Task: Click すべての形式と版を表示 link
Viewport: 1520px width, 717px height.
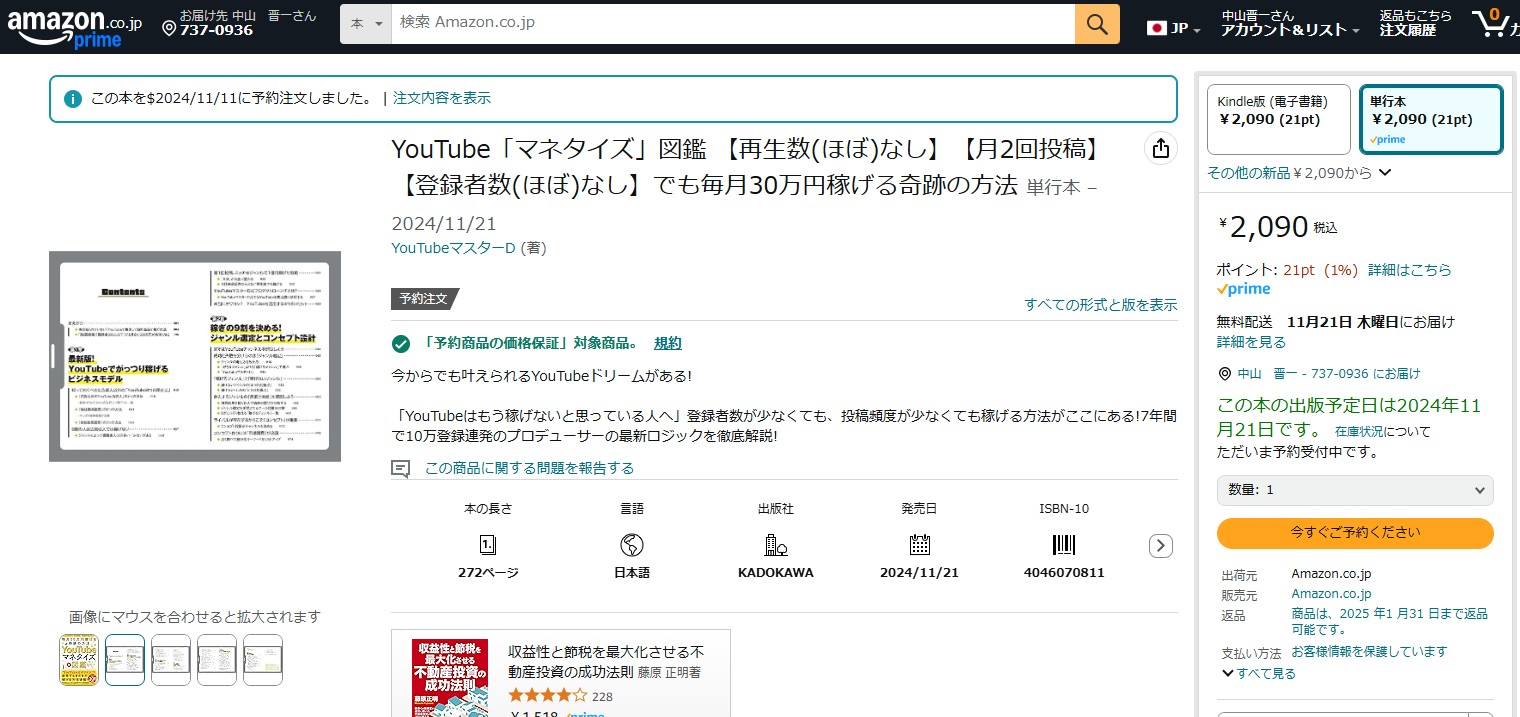Action: 1101,305
